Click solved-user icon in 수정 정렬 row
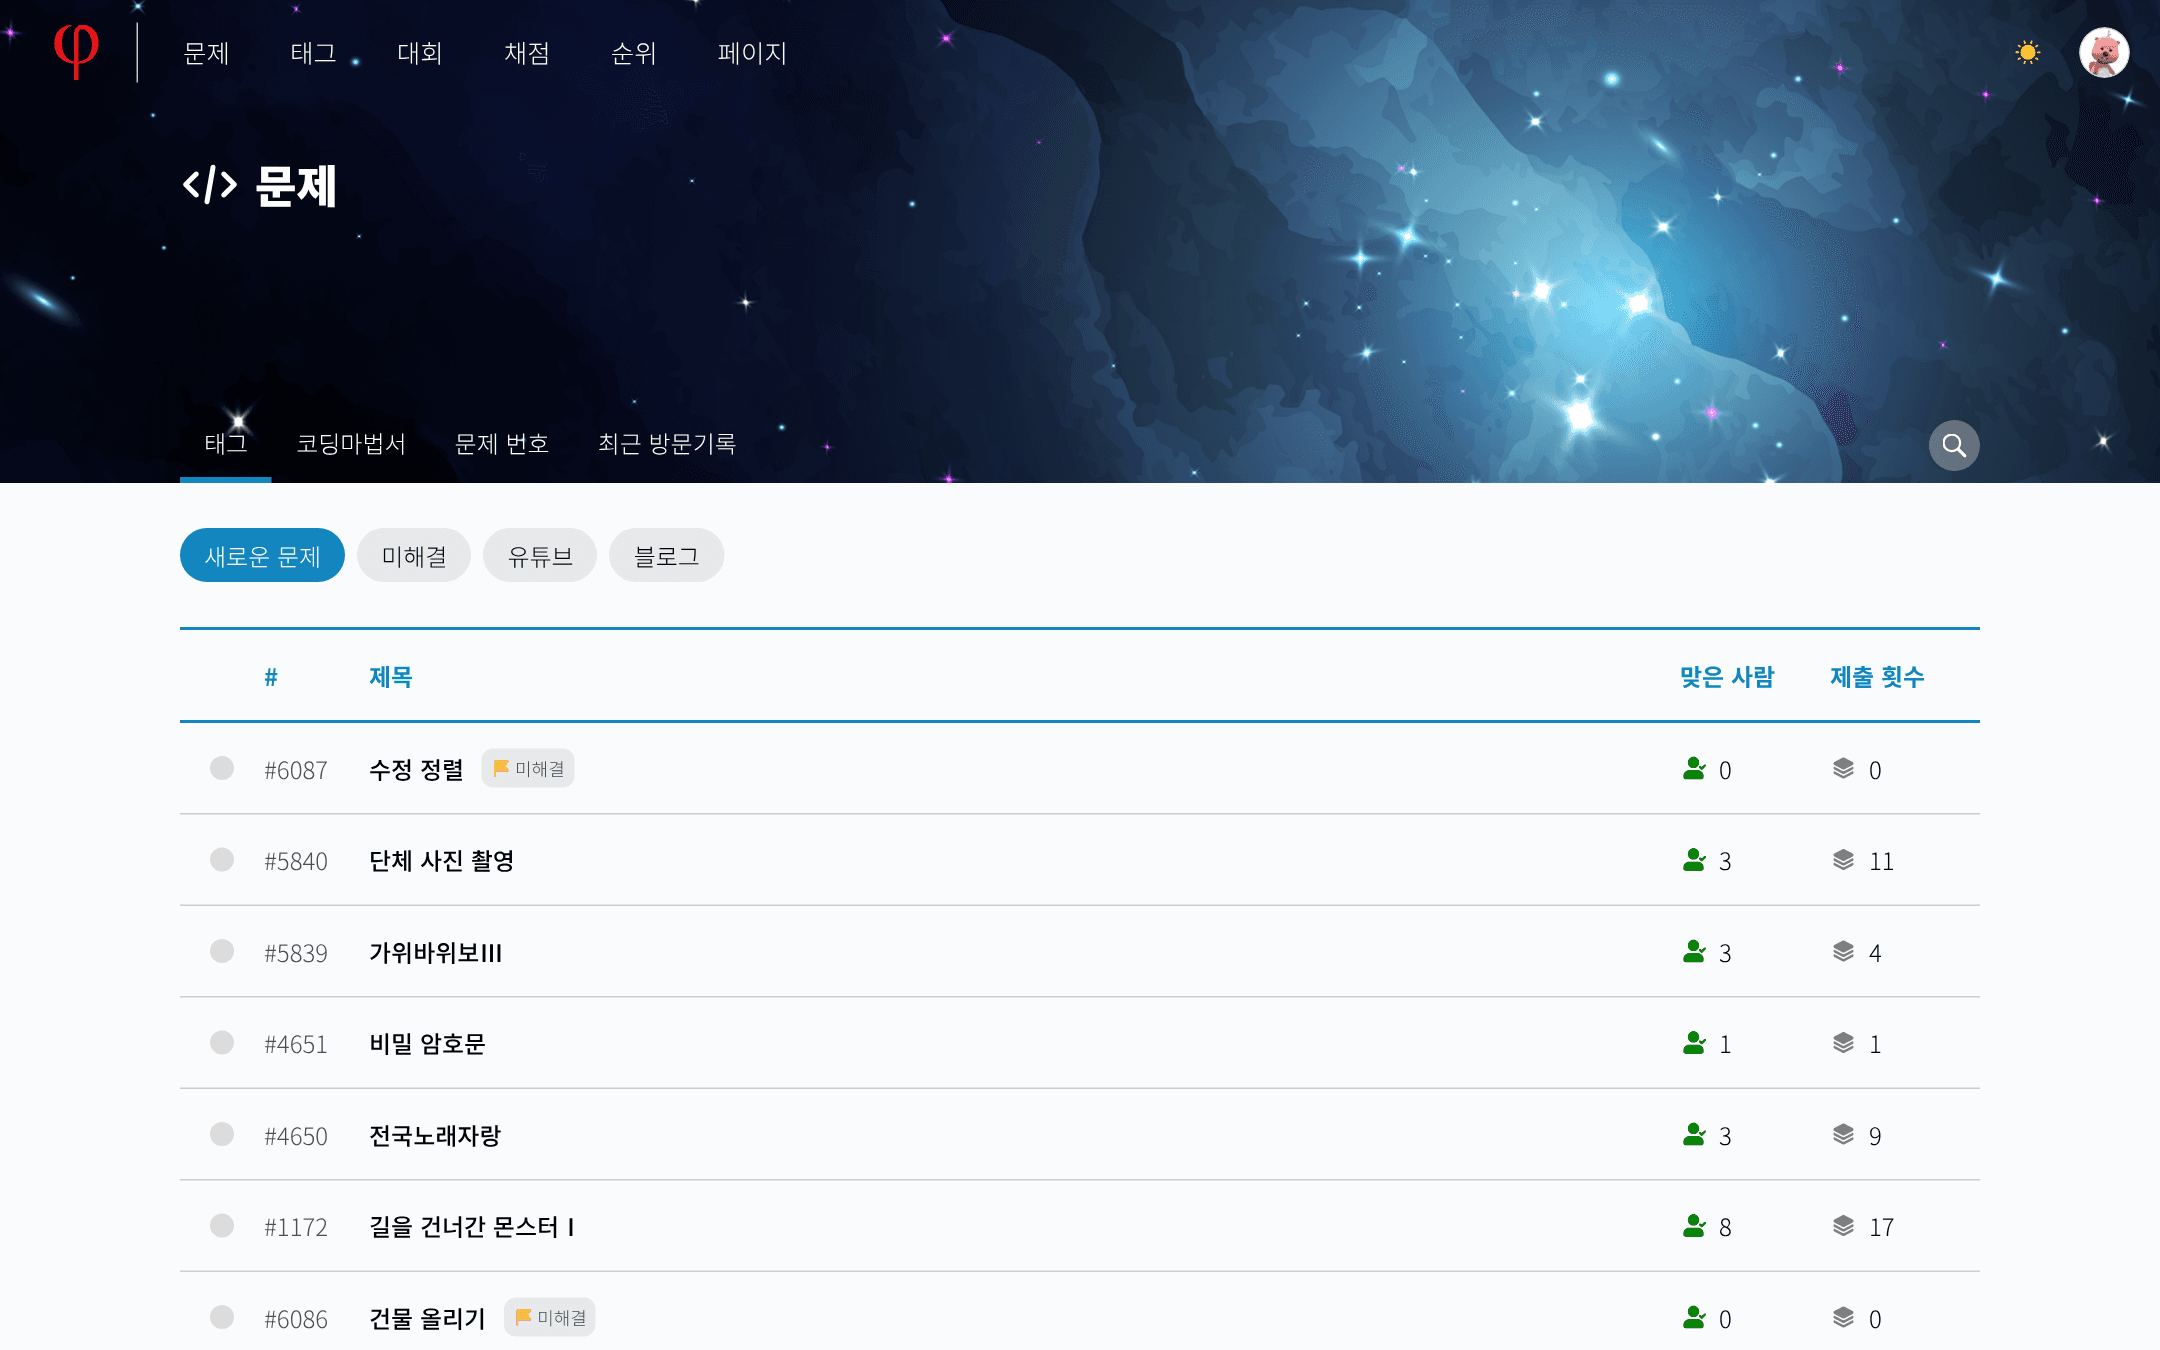The image size is (2160, 1350). pyautogui.click(x=1694, y=768)
